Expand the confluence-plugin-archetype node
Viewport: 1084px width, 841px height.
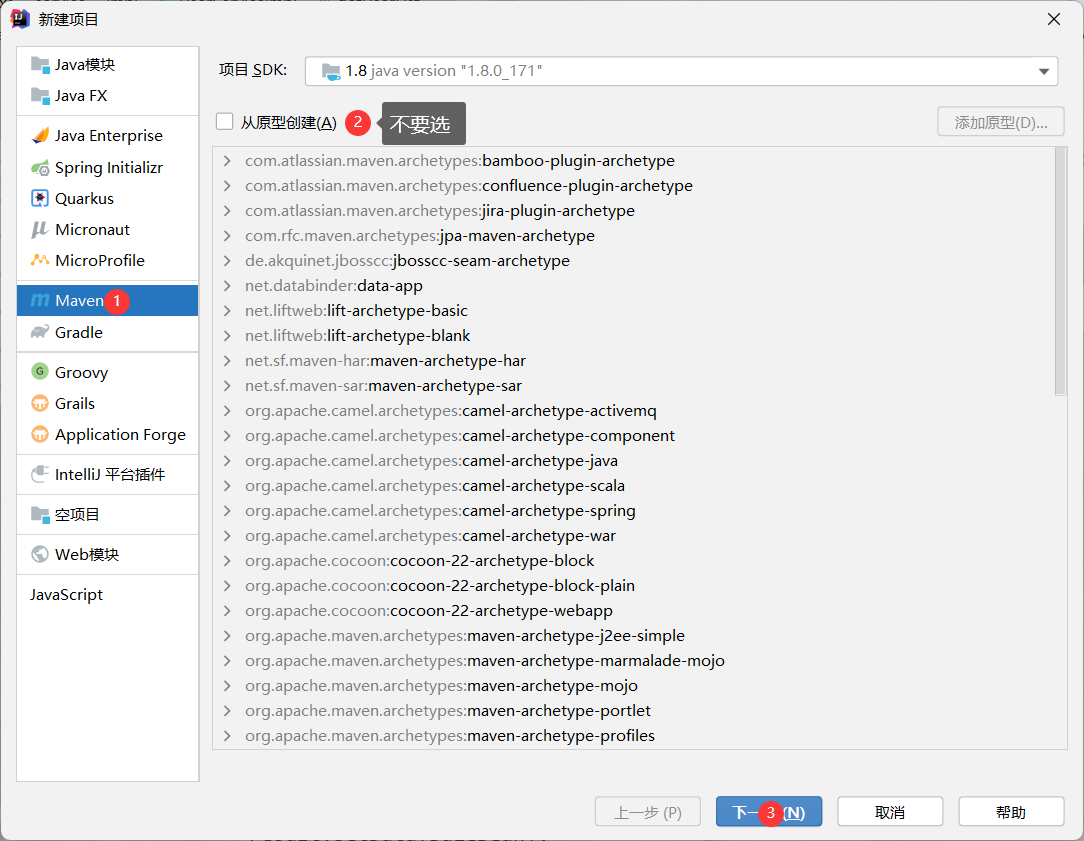point(227,185)
